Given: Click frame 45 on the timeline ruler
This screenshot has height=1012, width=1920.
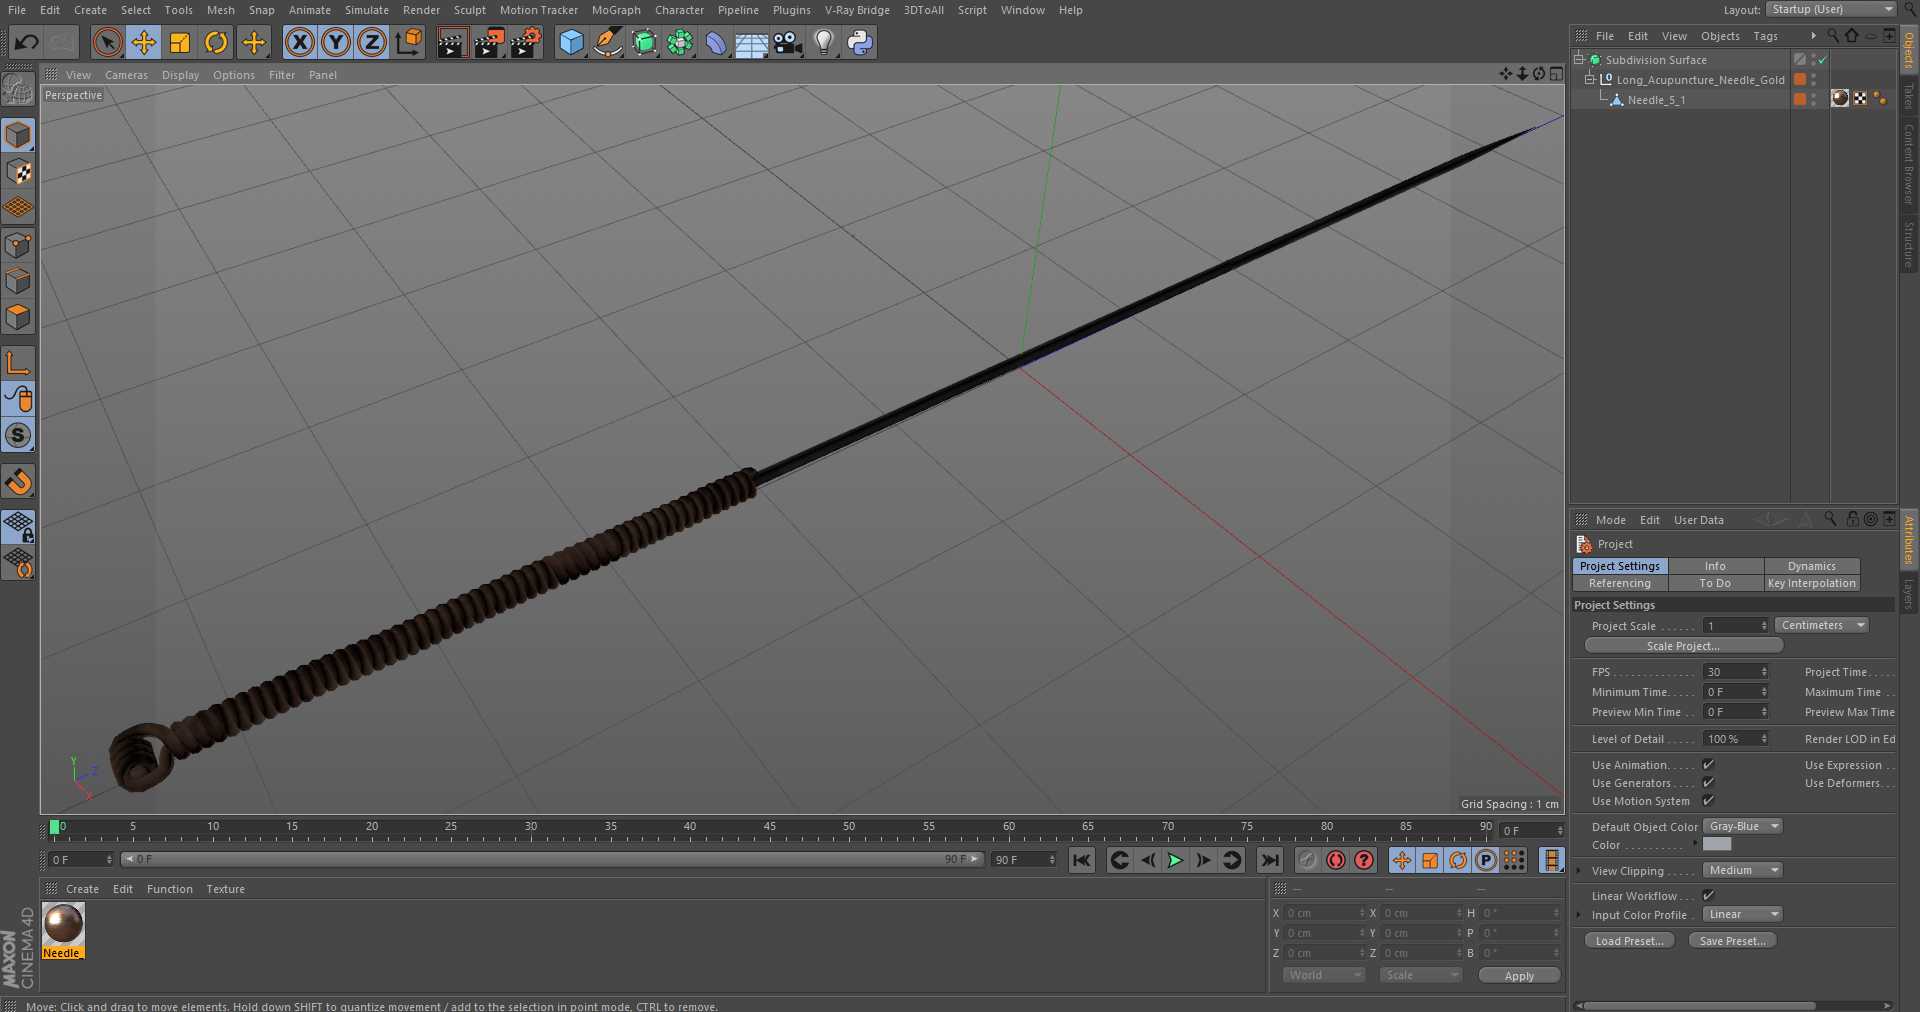Looking at the screenshot, I should click(x=769, y=827).
